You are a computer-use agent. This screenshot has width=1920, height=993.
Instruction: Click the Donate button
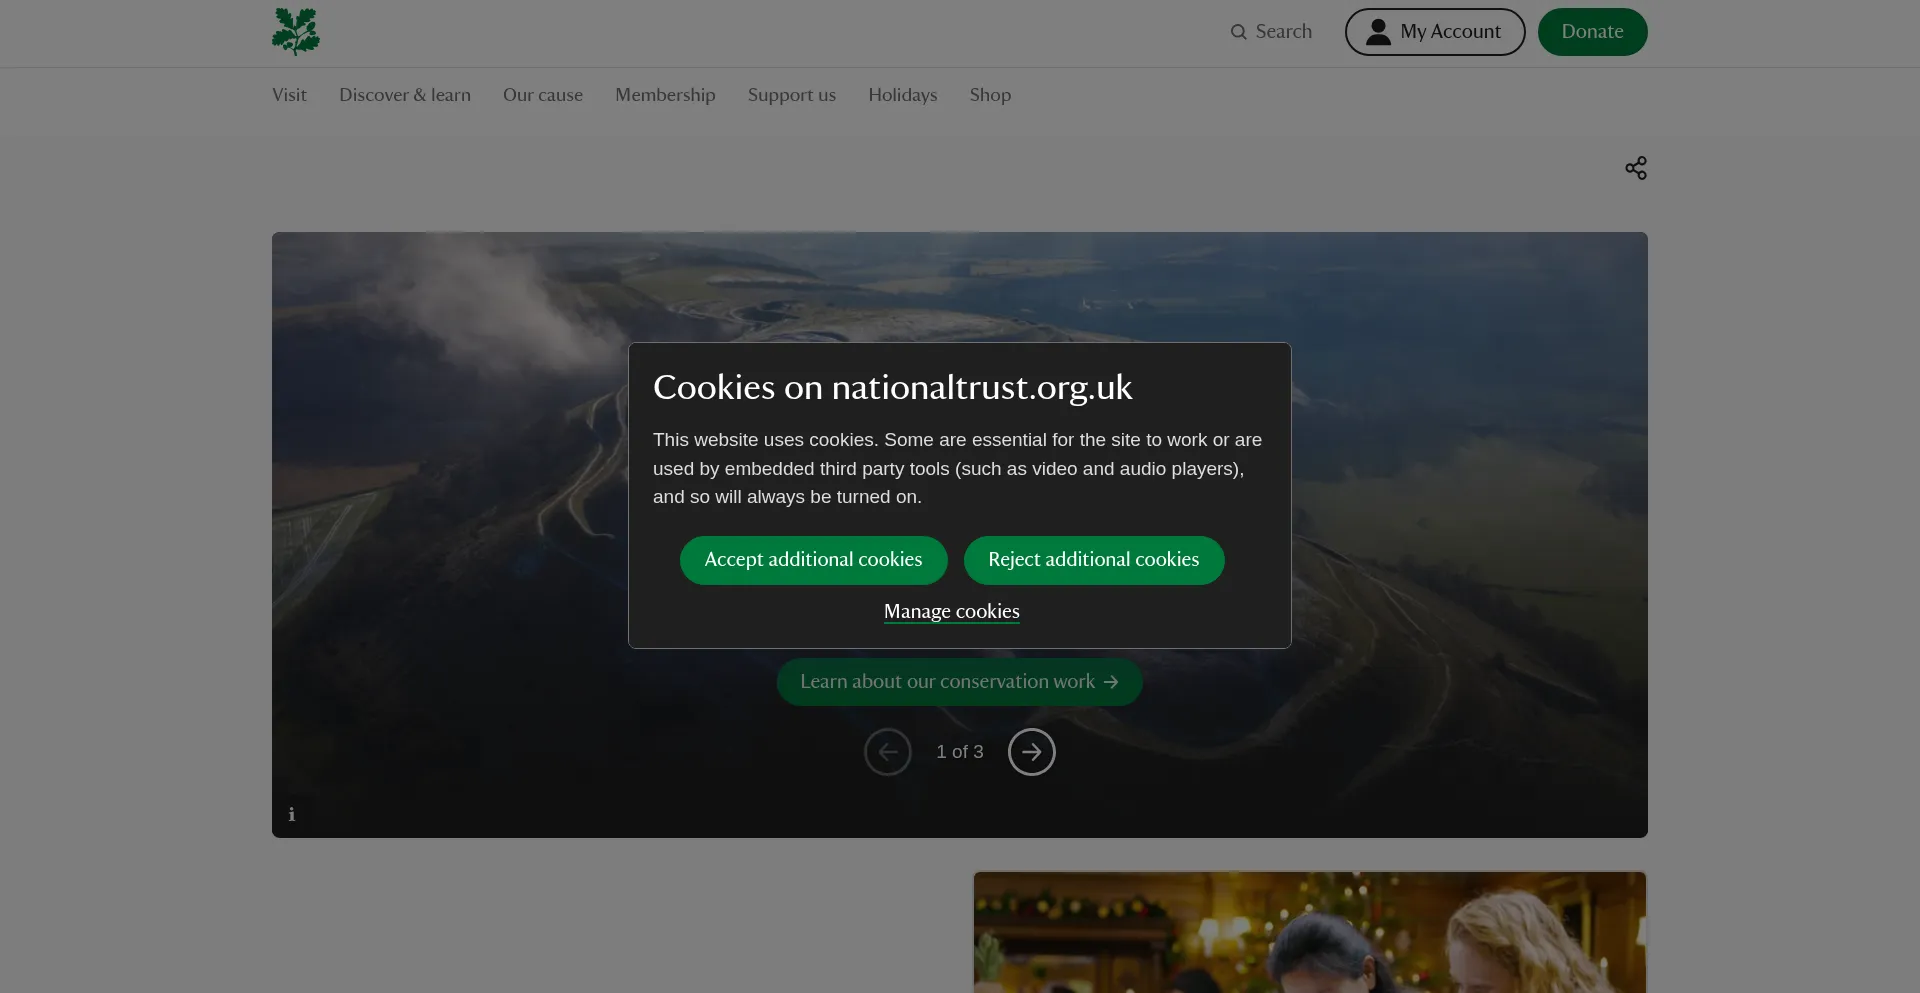click(x=1593, y=32)
